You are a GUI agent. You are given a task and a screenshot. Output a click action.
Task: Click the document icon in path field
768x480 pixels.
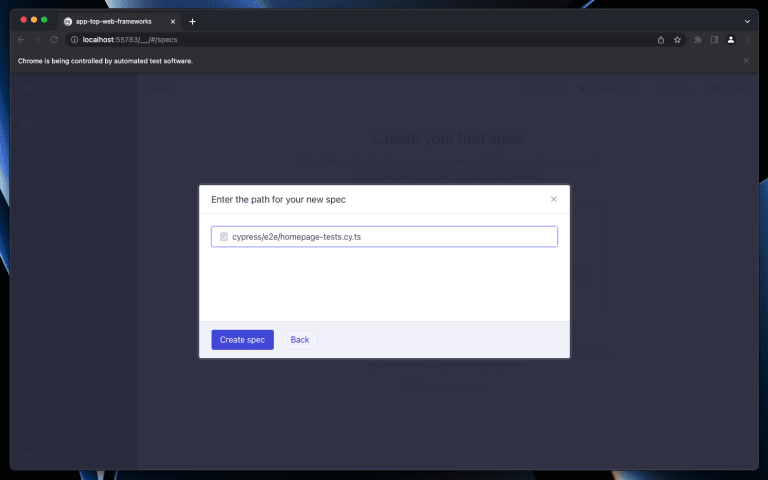click(x=224, y=237)
